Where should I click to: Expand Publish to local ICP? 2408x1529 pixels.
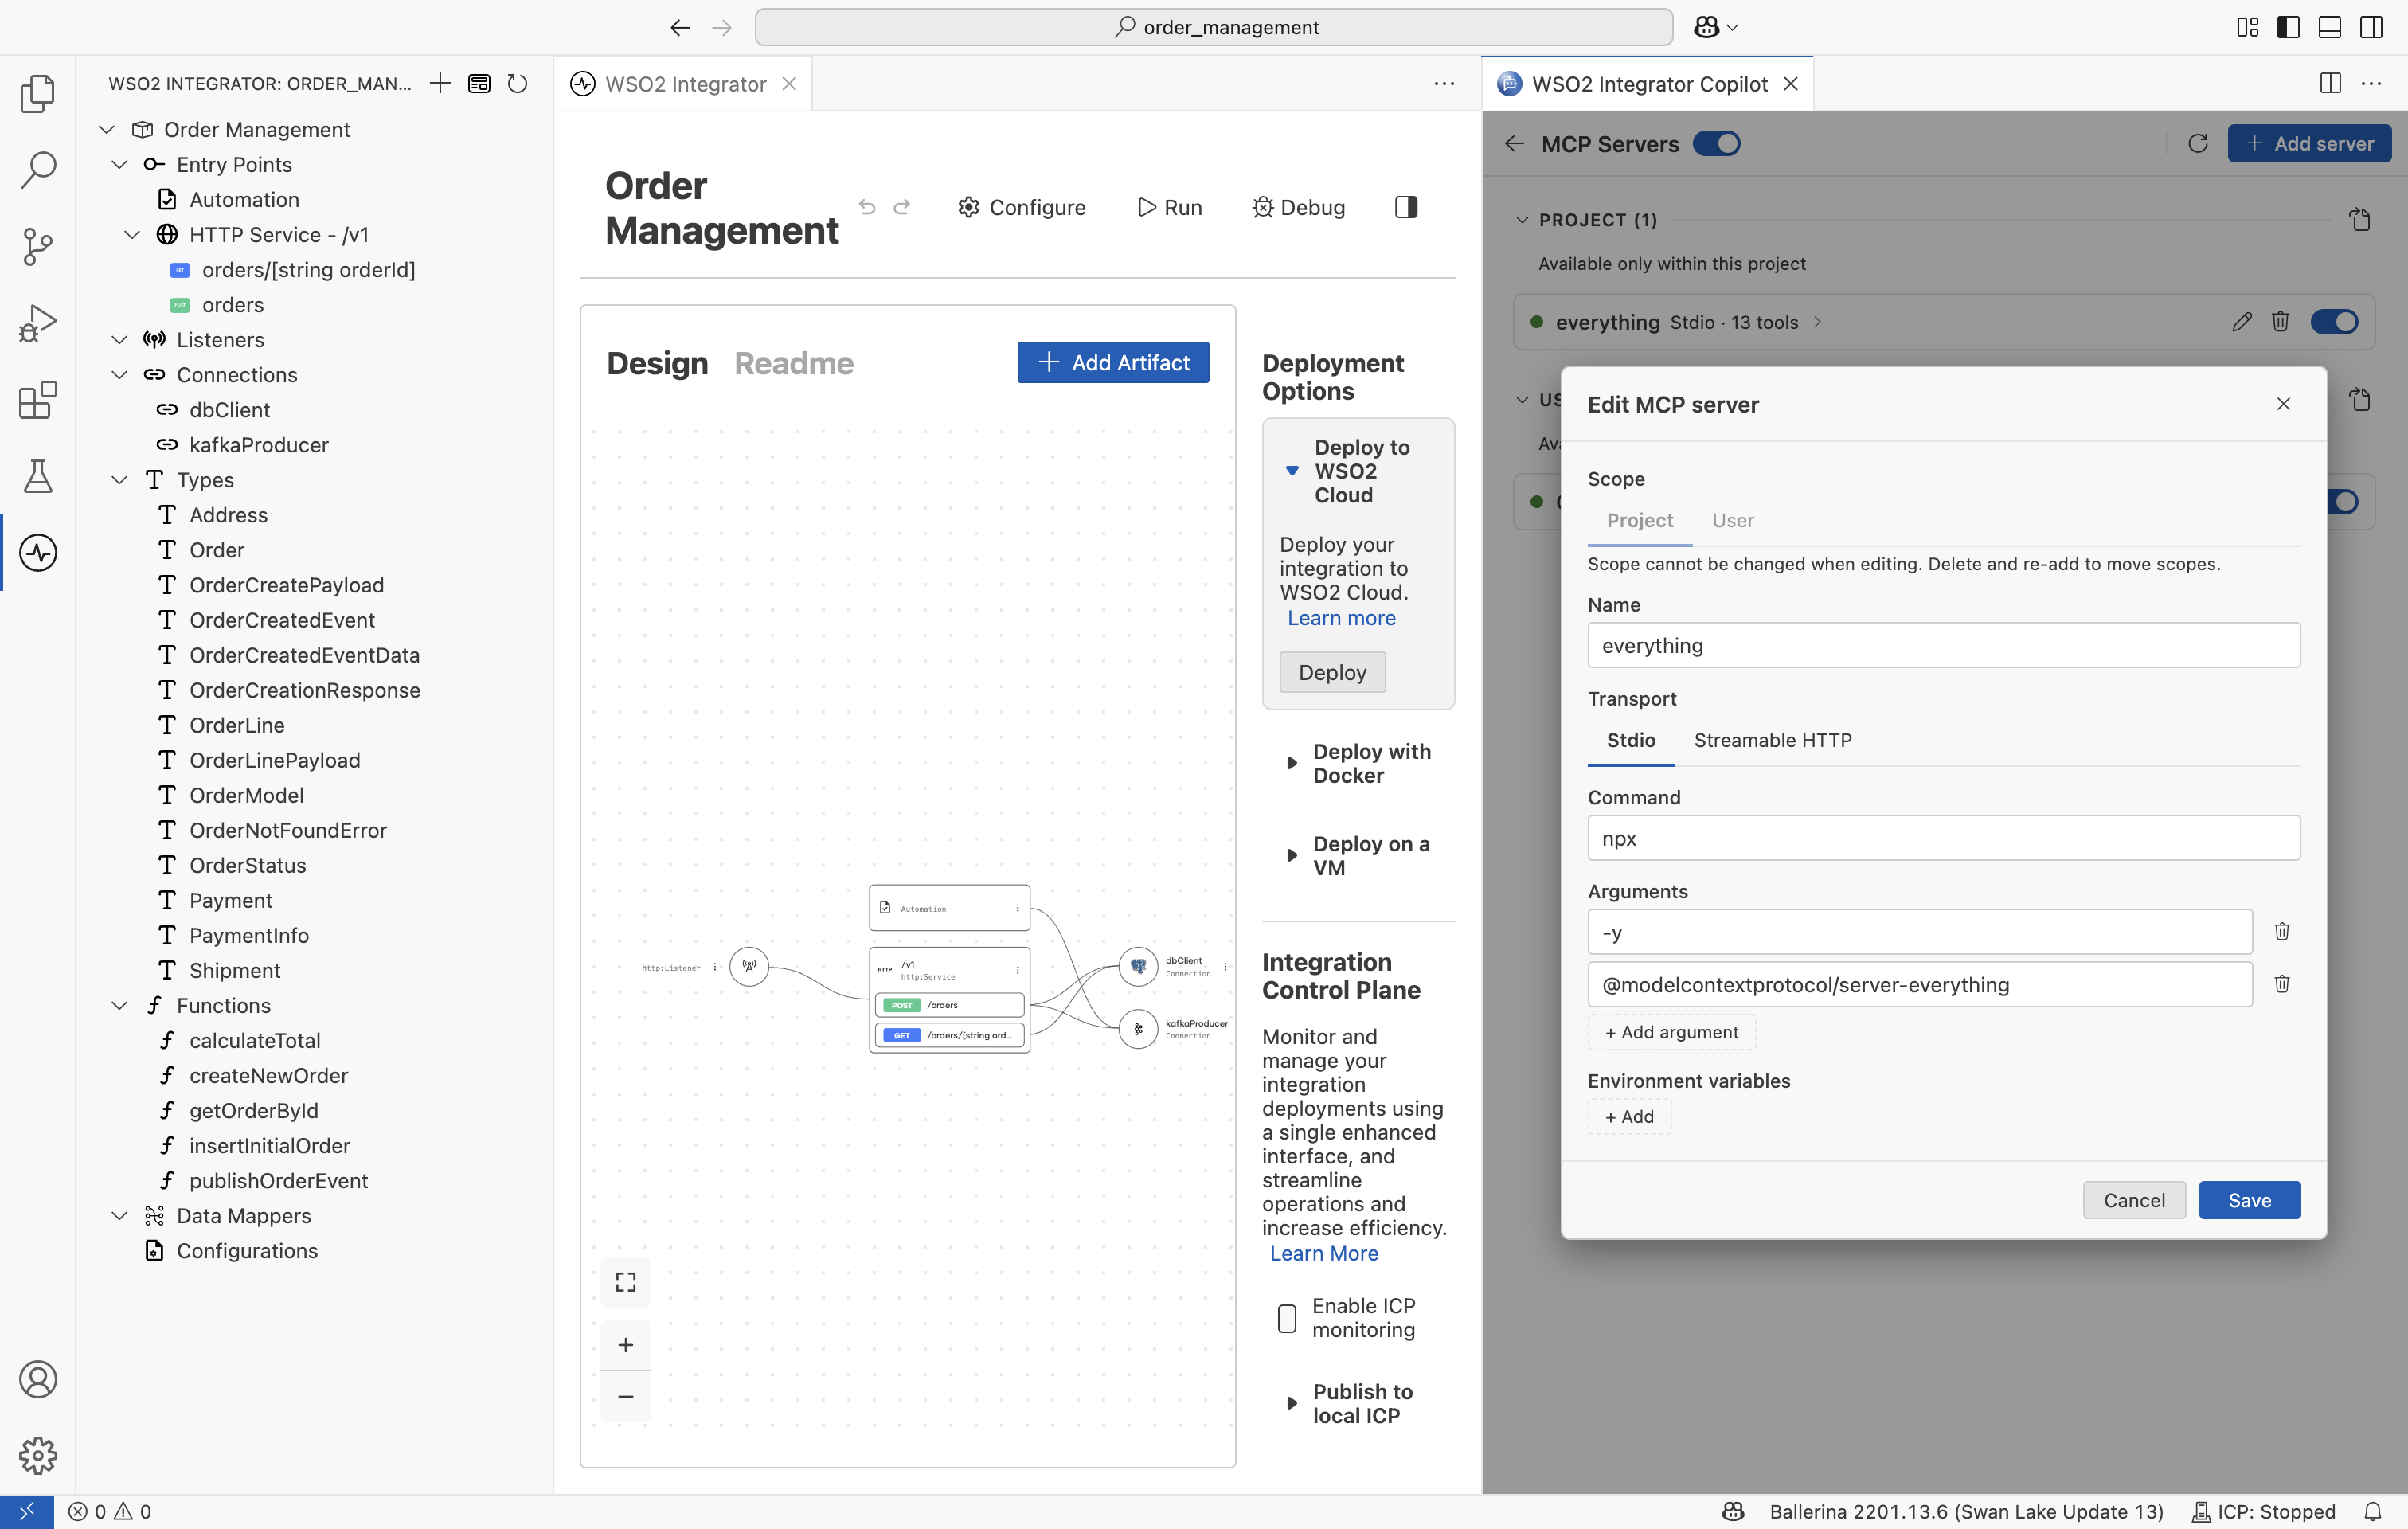pyautogui.click(x=1291, y=1404)
